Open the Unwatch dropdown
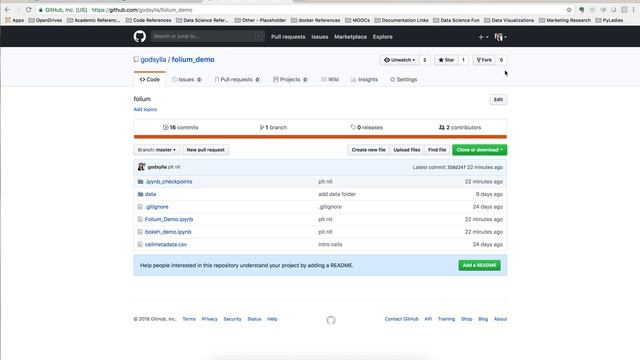The image size is (640, 360). 400,60
